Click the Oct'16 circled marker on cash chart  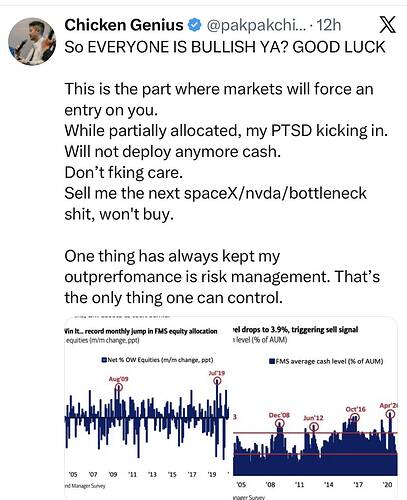pos(355,418)
